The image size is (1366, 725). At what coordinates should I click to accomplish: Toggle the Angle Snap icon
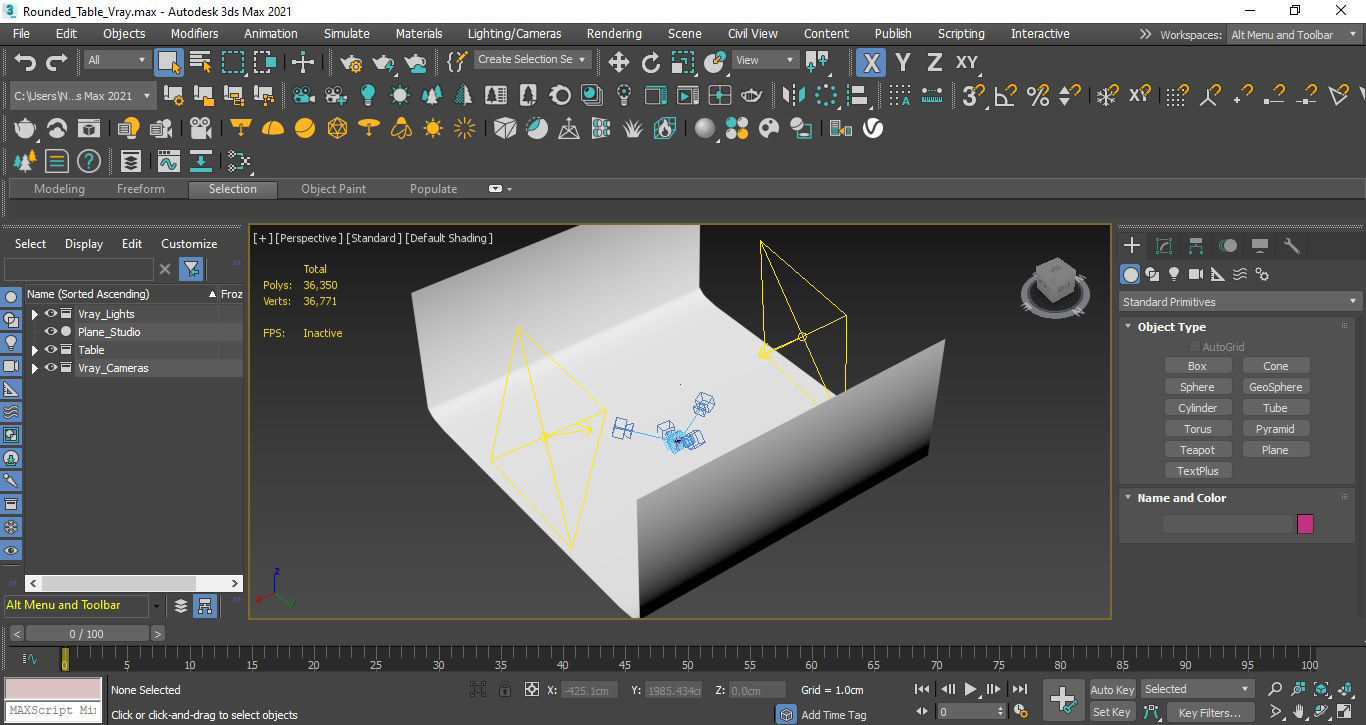(1005, 95)
